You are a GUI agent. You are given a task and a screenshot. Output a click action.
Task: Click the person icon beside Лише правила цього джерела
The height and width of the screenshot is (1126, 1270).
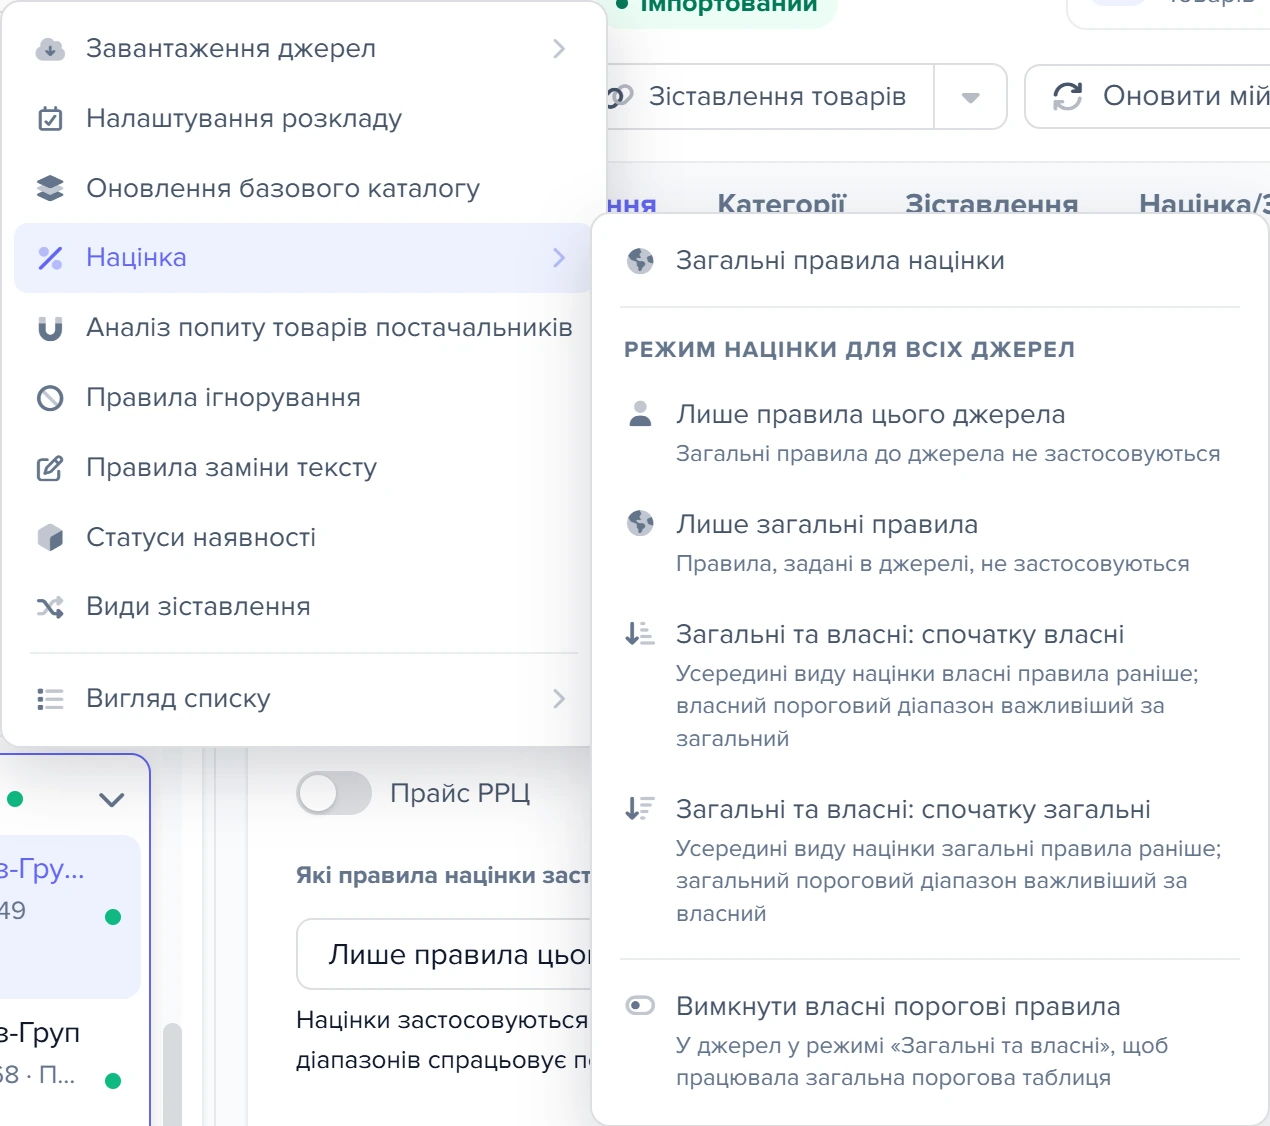point(640,414)
